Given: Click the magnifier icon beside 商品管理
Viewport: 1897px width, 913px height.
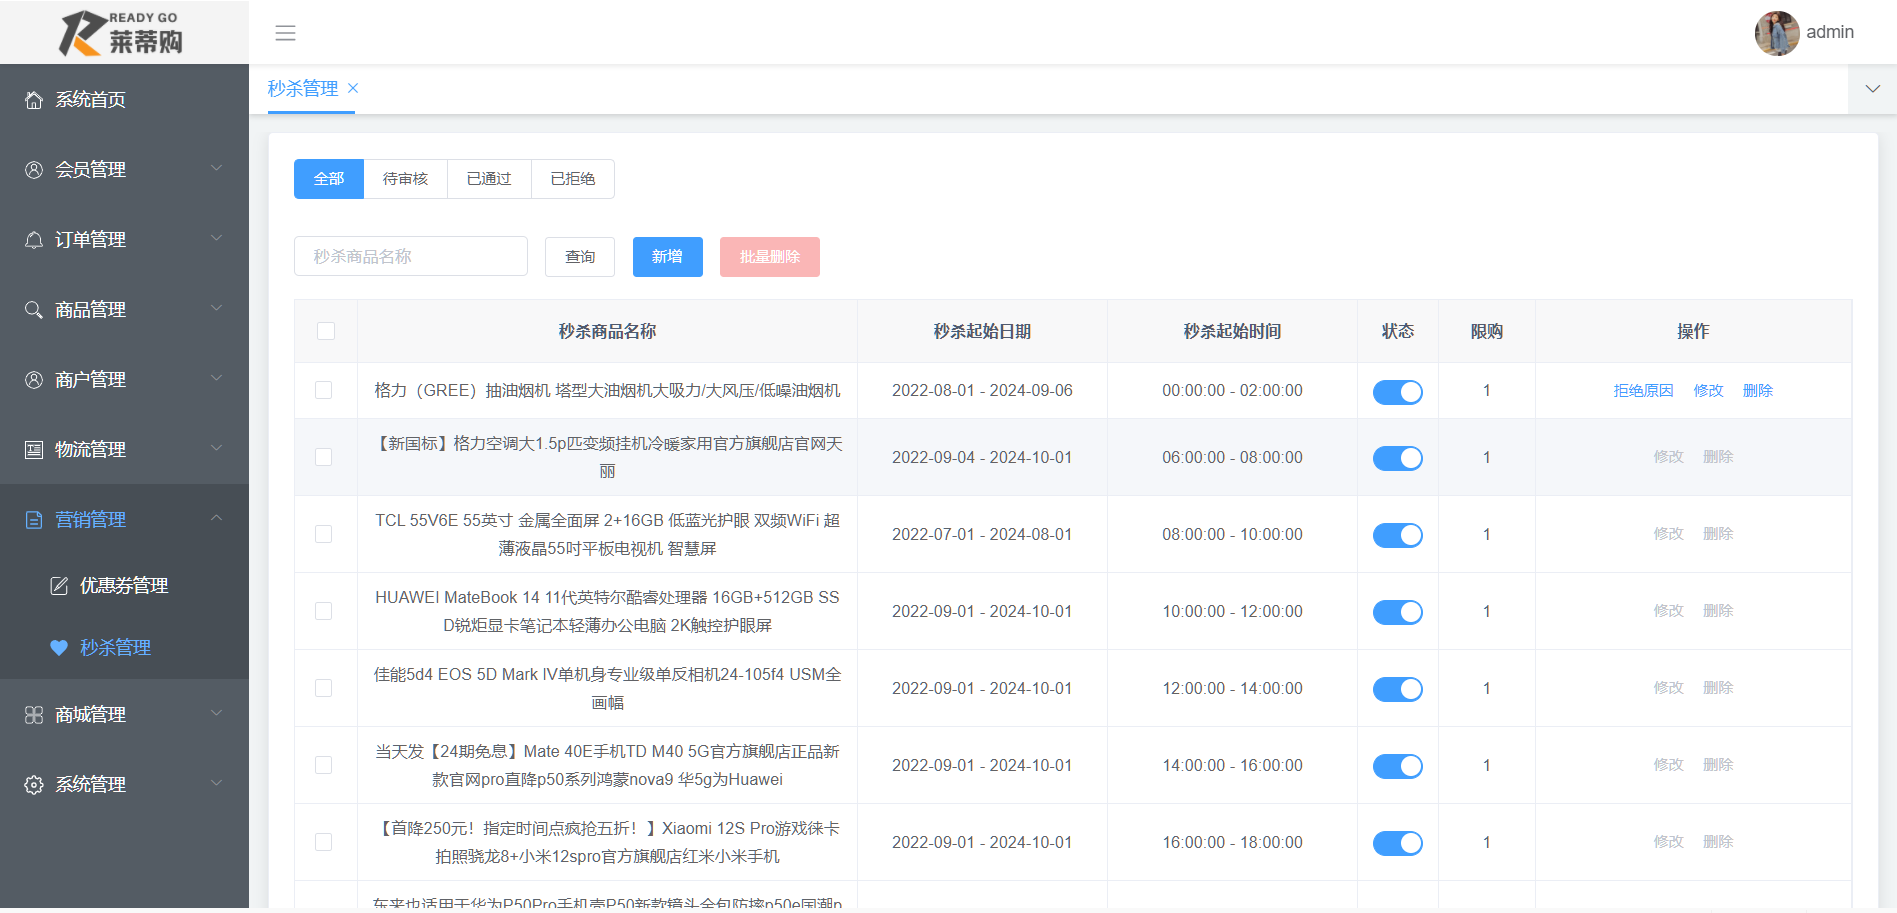Looking at the screenshot, I should [x=34, y=310].
